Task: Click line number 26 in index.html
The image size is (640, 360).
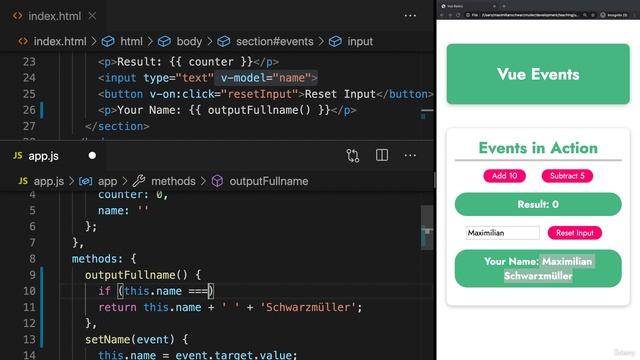Action: click(x=29, y=110)
